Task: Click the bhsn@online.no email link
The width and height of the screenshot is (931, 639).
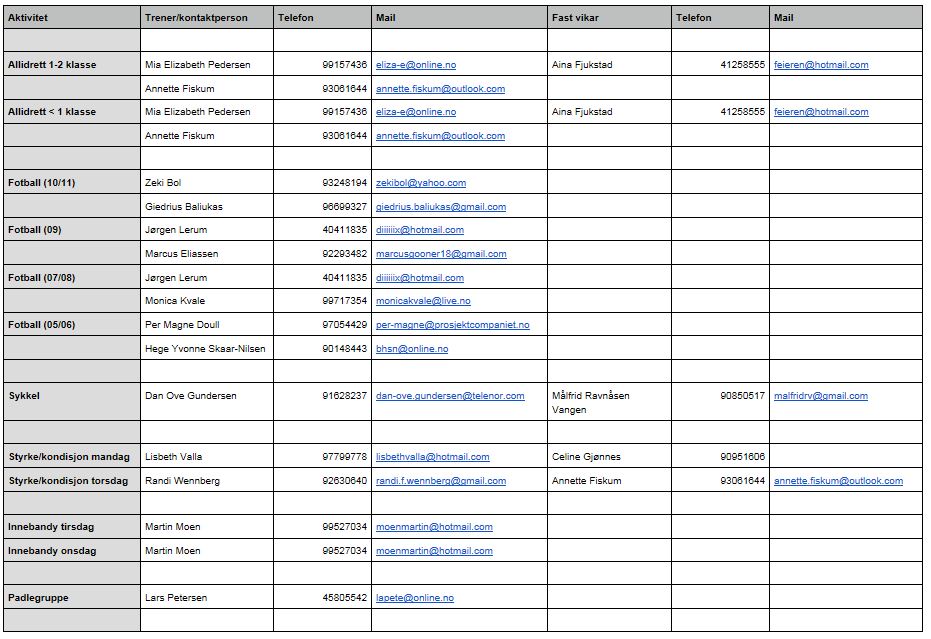Action: point(411,349)
